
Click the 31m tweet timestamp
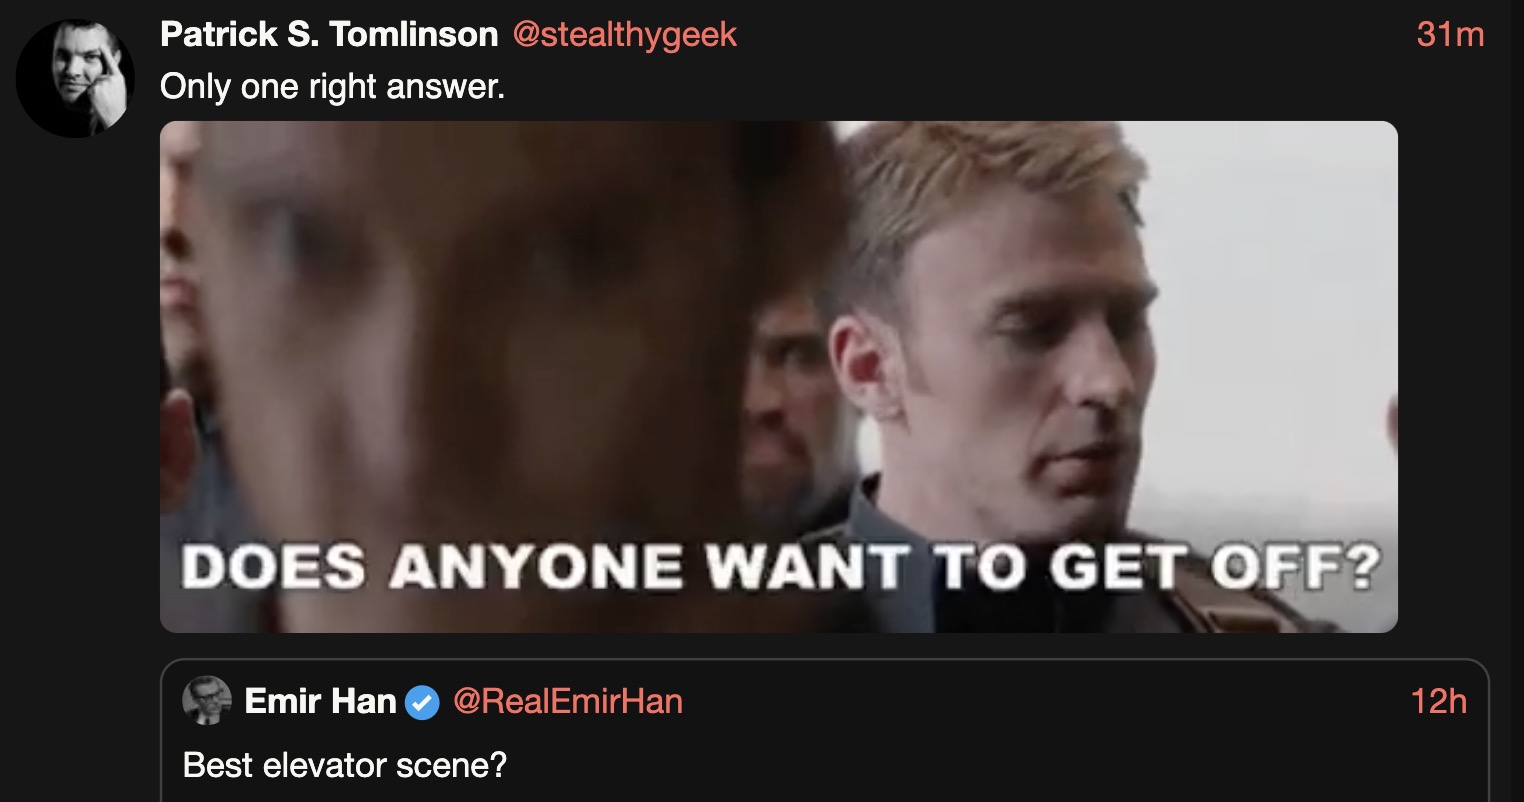[1450, 35]
